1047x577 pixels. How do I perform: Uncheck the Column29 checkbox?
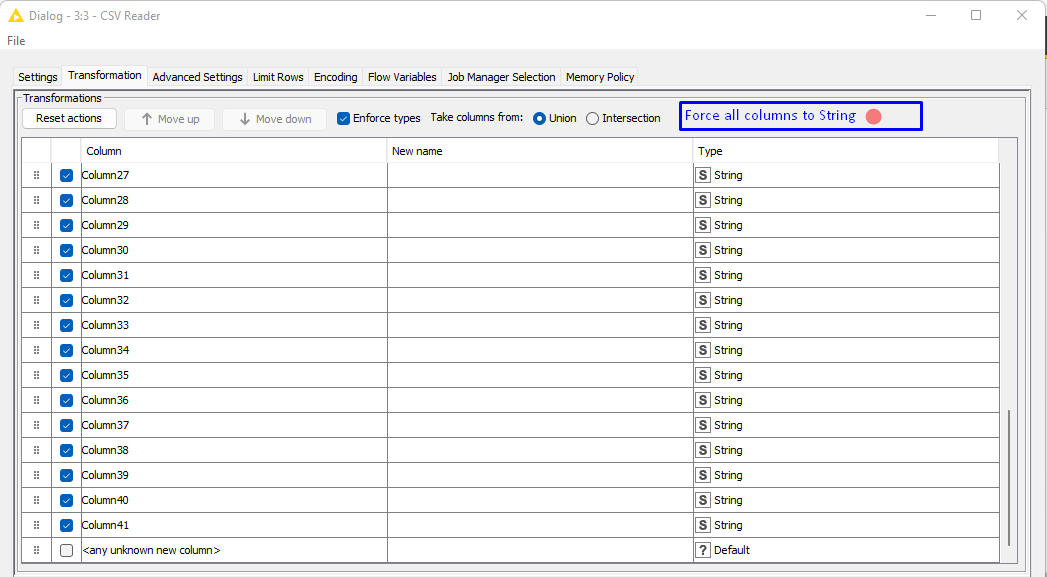coord(66,225)
